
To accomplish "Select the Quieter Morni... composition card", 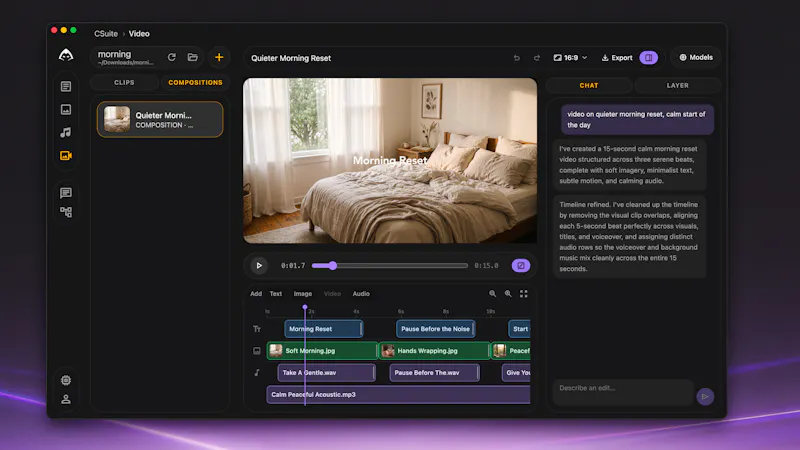I will tap(160, 119).
